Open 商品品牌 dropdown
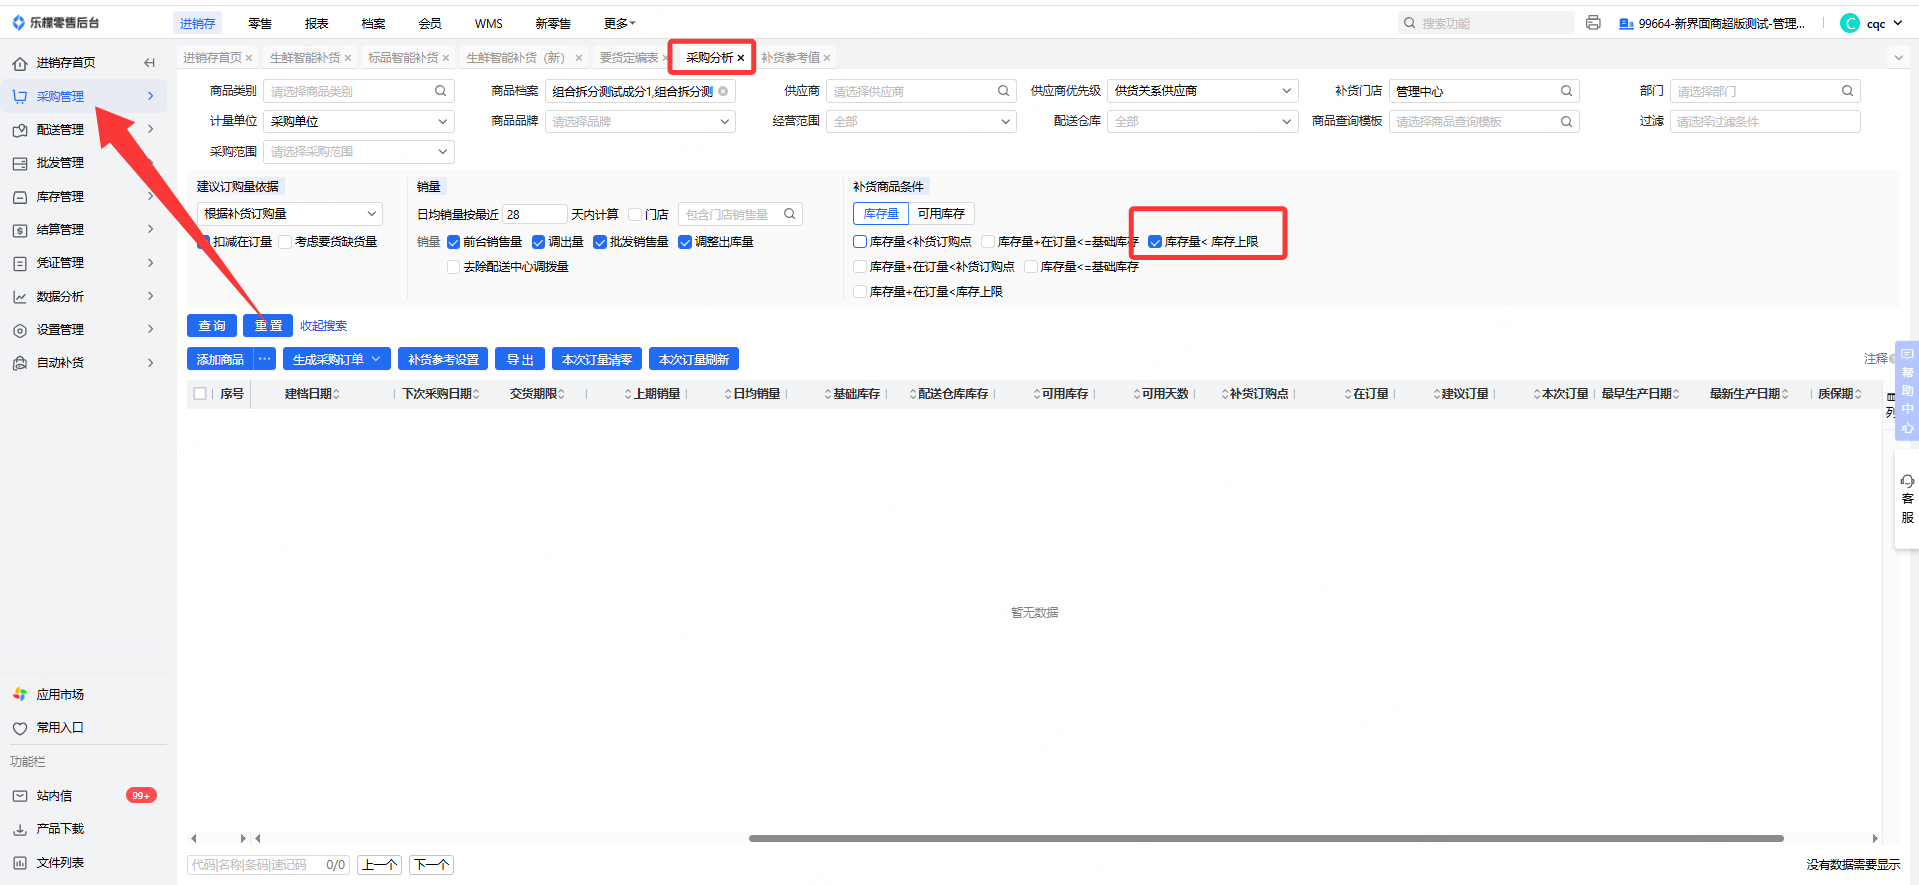The height and width of the screenshot is (885, 1919). (640, 121)
